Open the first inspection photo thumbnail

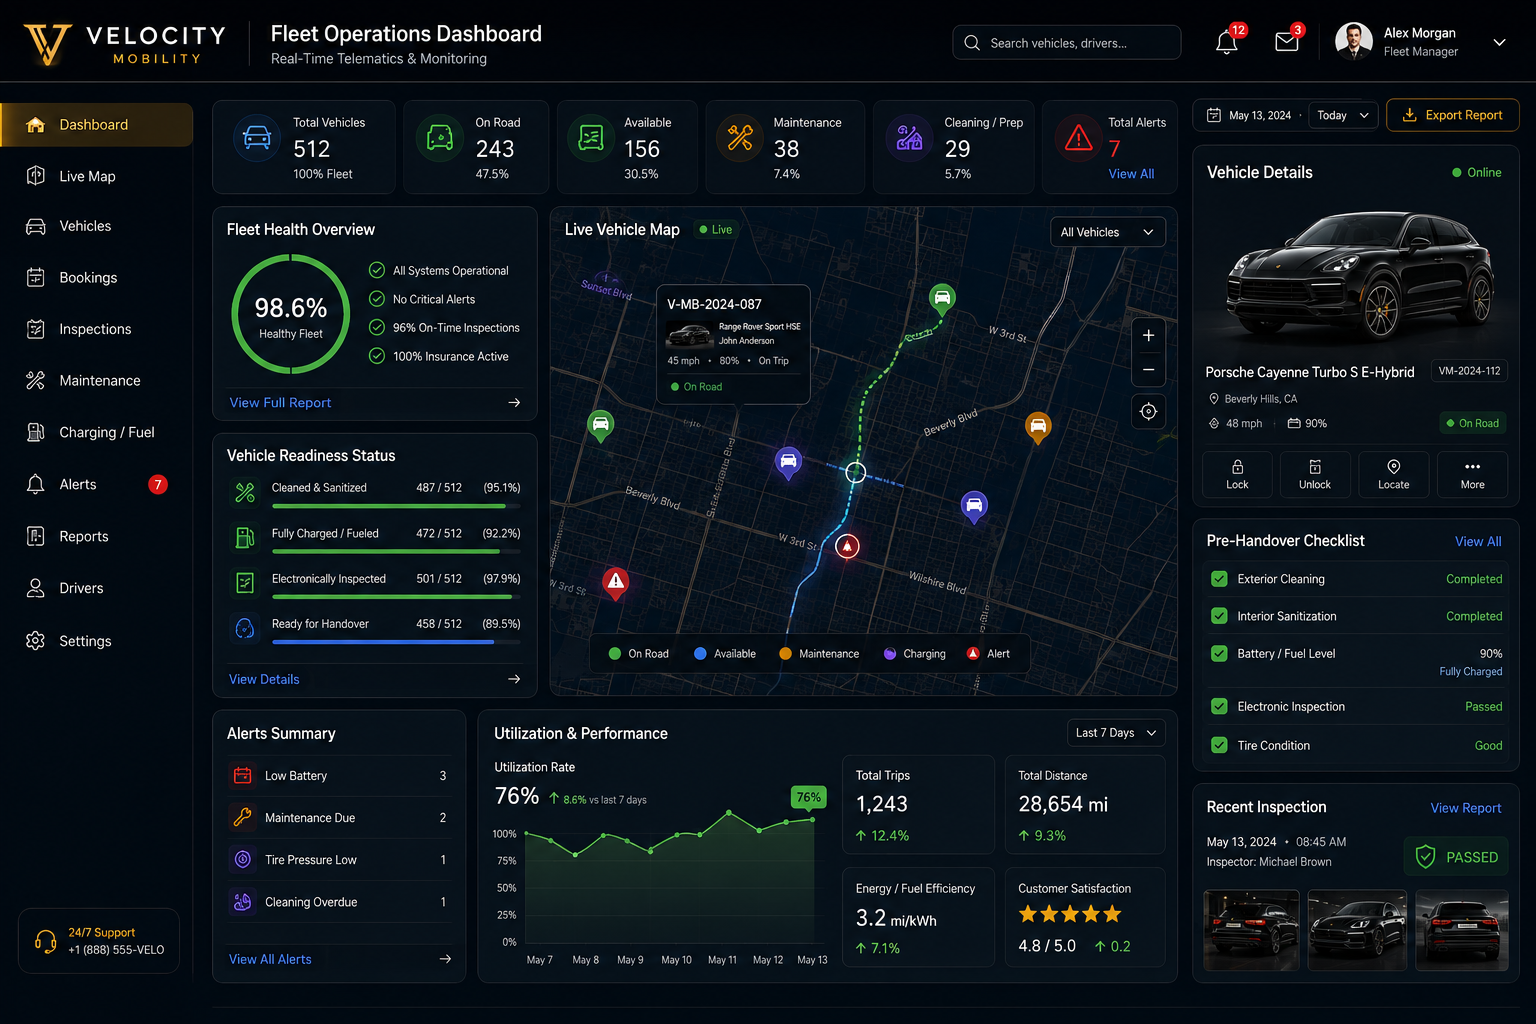pos(1251,930)
